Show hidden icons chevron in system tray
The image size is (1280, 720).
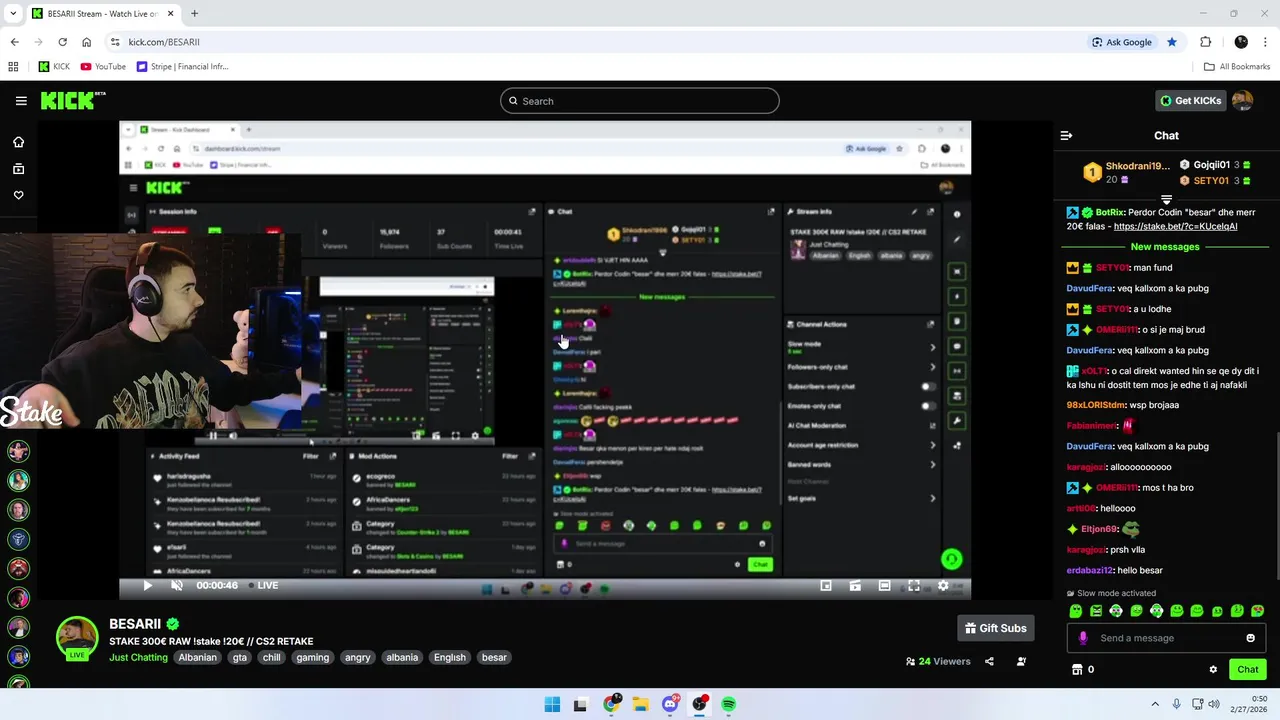coord(1155,705)
